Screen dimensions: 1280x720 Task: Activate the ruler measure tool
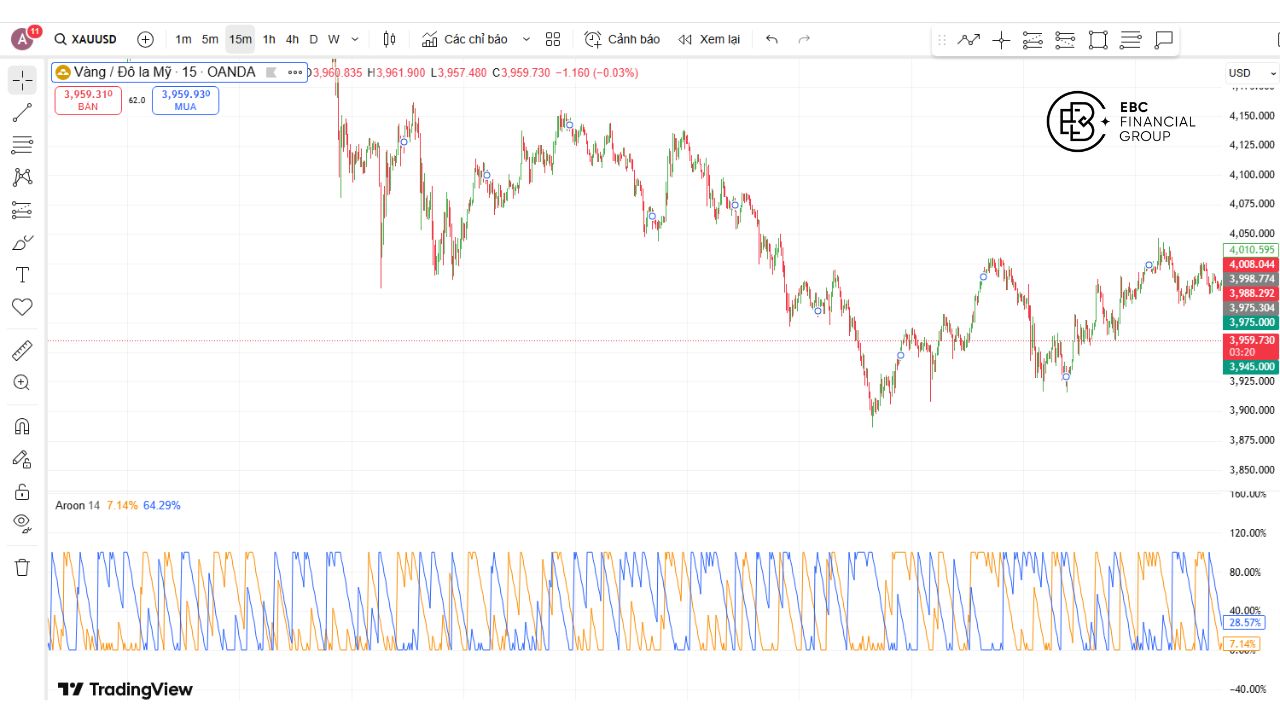pos(22,350)
